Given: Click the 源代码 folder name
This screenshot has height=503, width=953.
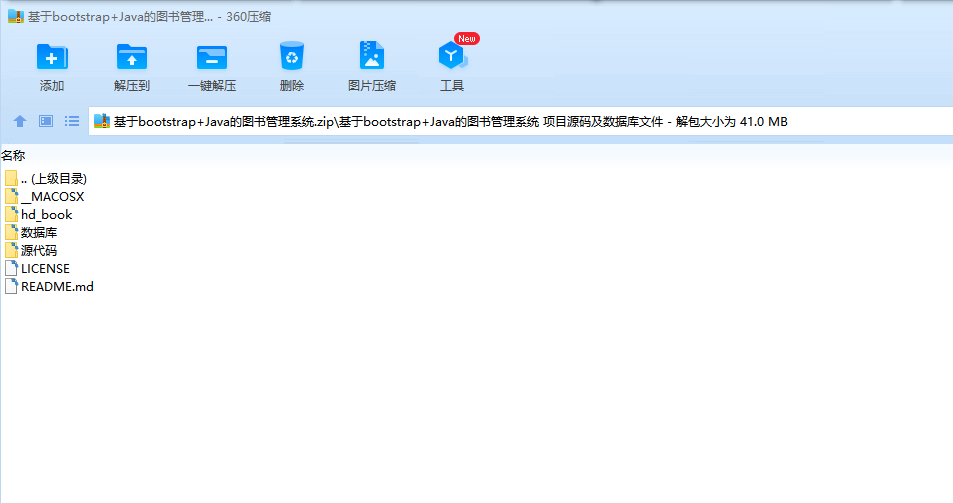Looking at the screenshot, I should [39, 250].
